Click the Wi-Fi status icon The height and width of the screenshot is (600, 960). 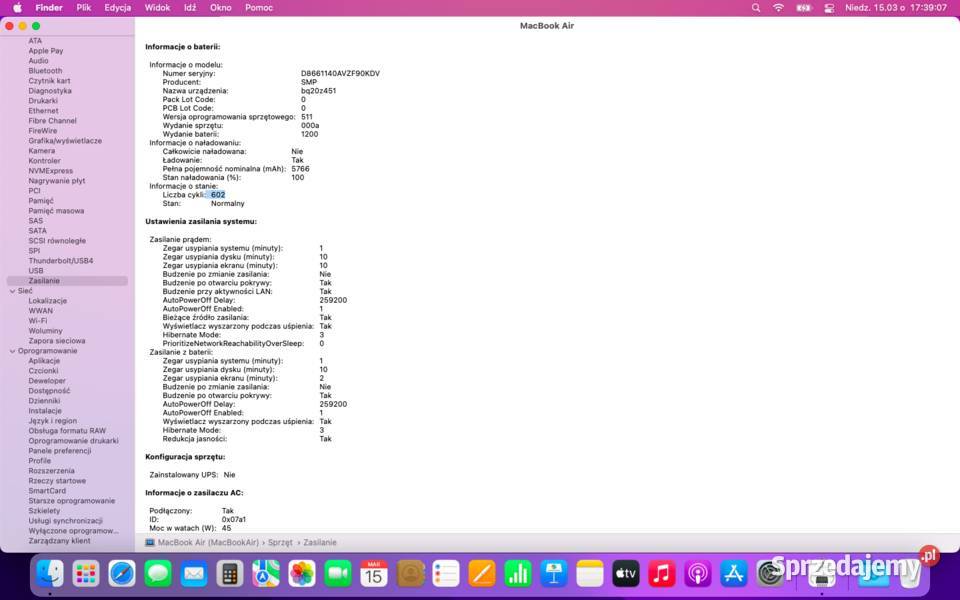[778, 8]
